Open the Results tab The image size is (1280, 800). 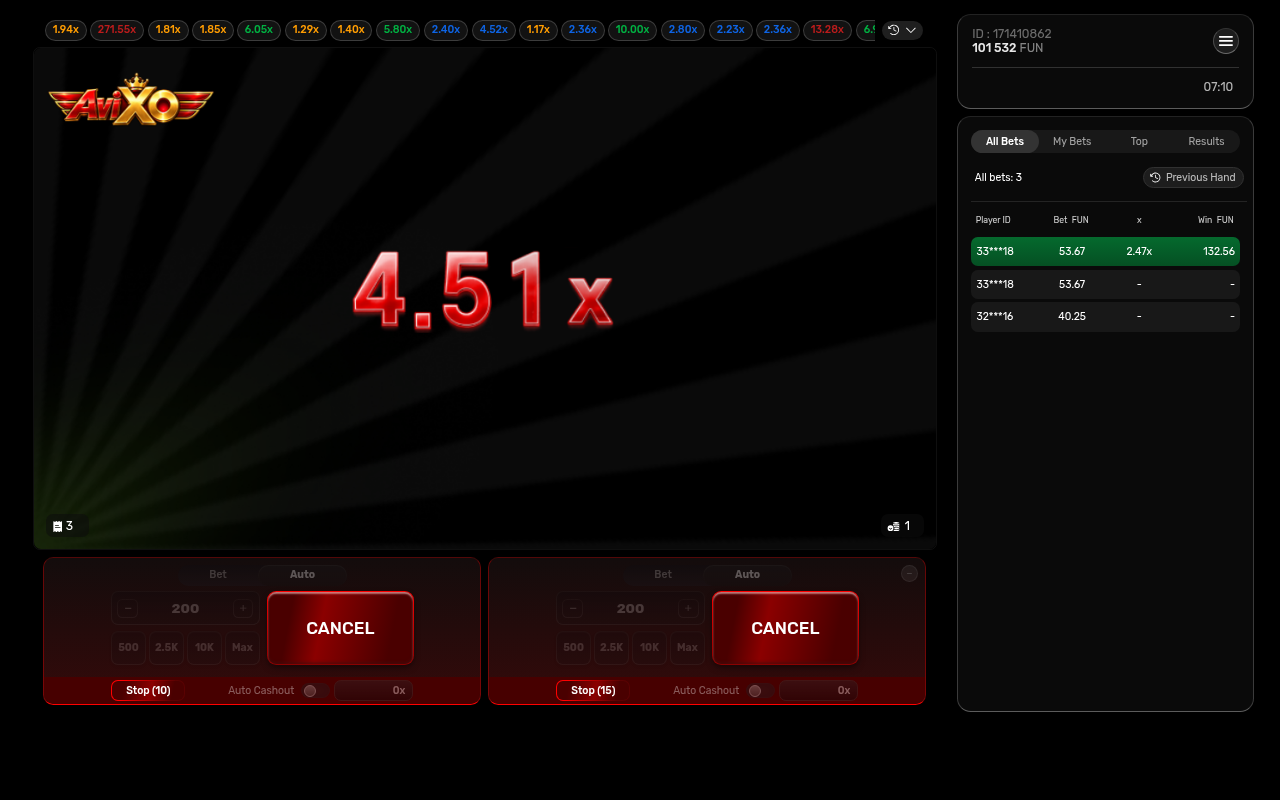tap(1206, 142)
